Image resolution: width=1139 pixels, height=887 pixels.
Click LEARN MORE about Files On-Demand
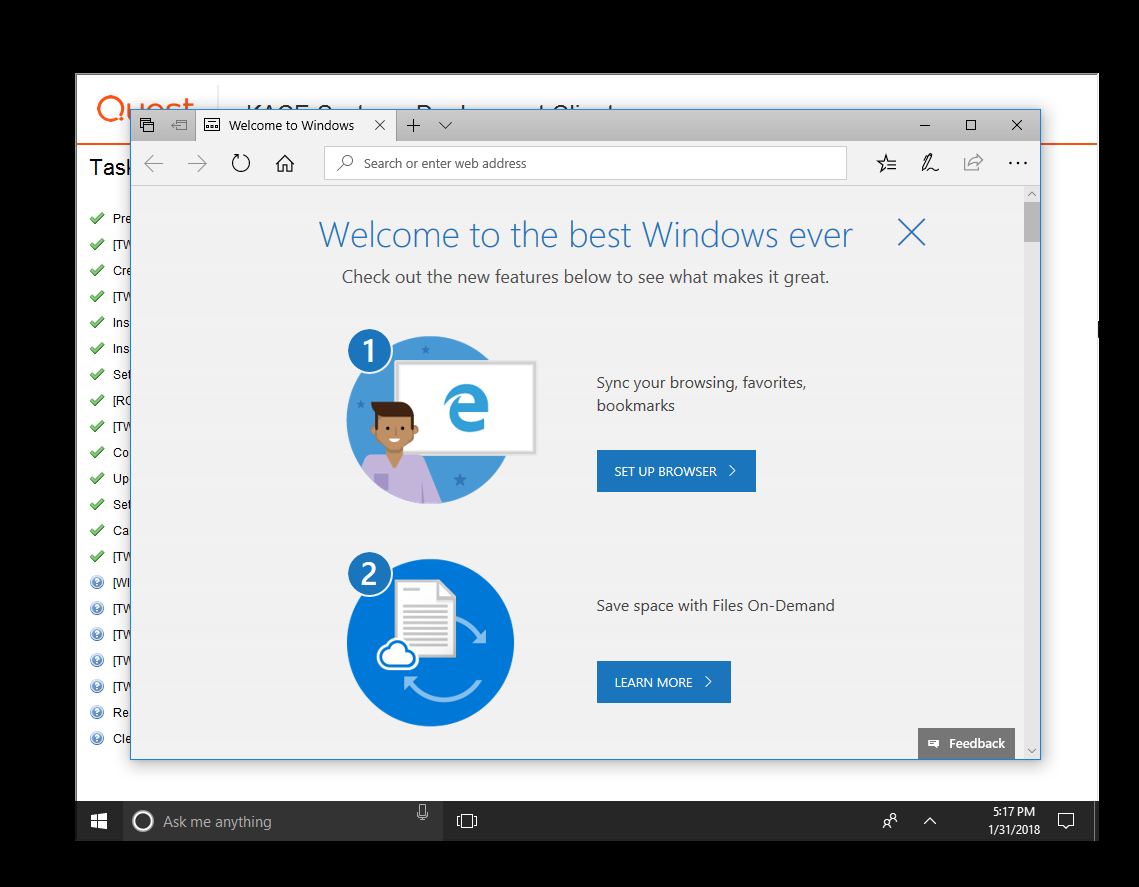click(x=664, y=682)
